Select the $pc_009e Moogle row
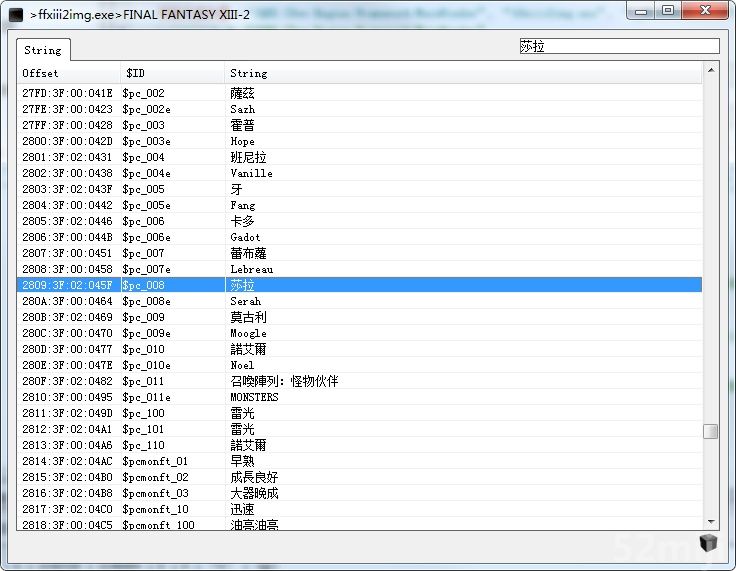This screenshot has height=571, width=736. coord(360,333)
